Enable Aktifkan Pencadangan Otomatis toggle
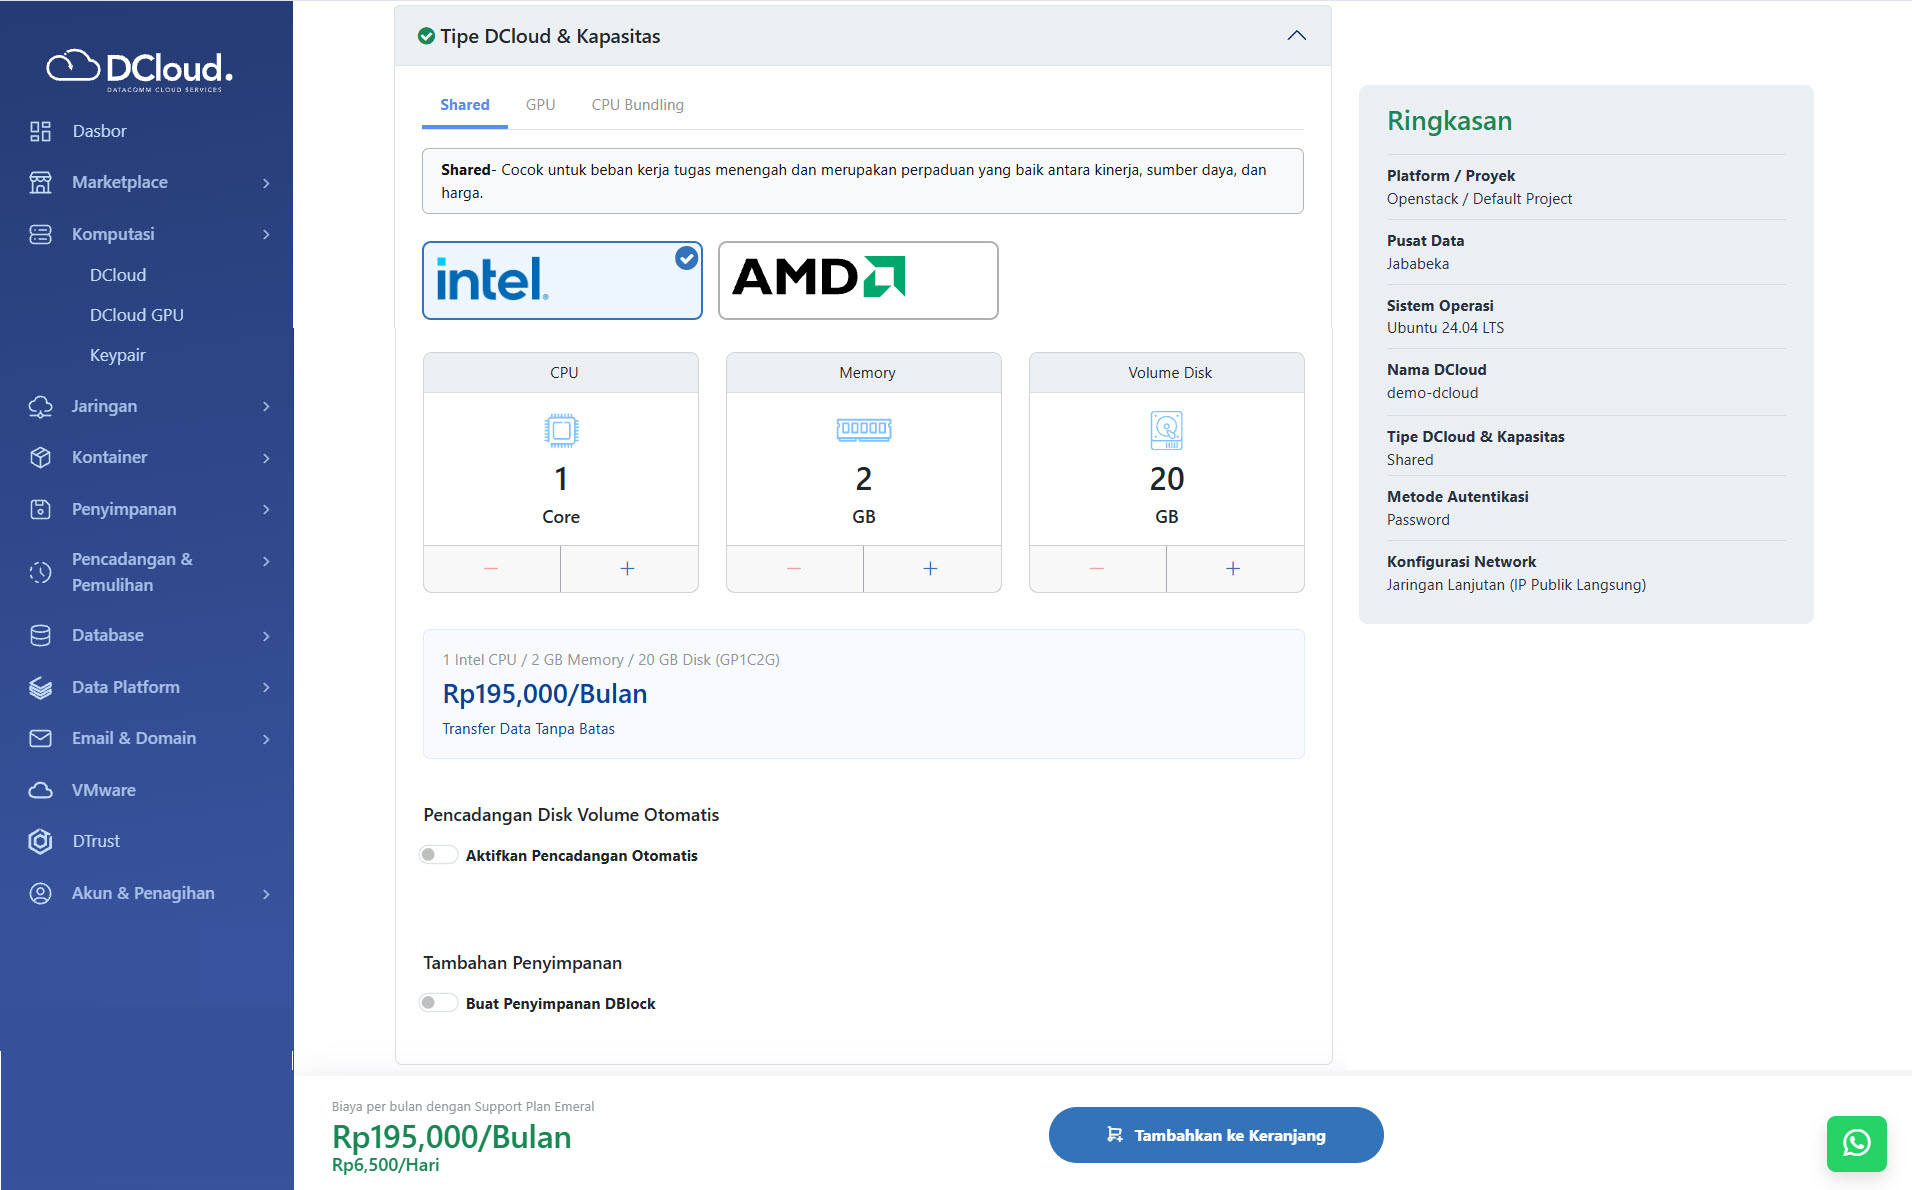This screenshot has height=1190, width=1912. tap(438, 855)
